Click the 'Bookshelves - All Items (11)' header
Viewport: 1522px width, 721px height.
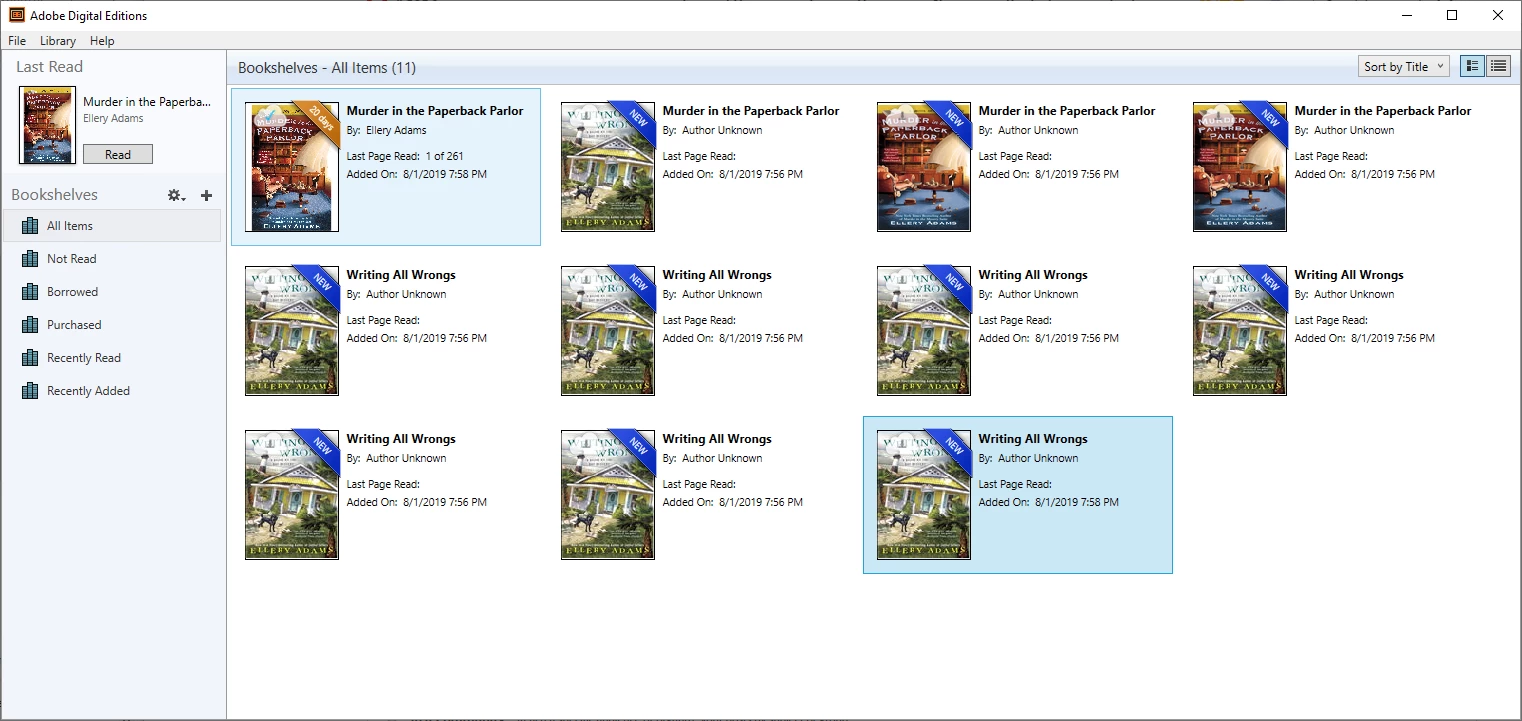pos(327,68)
